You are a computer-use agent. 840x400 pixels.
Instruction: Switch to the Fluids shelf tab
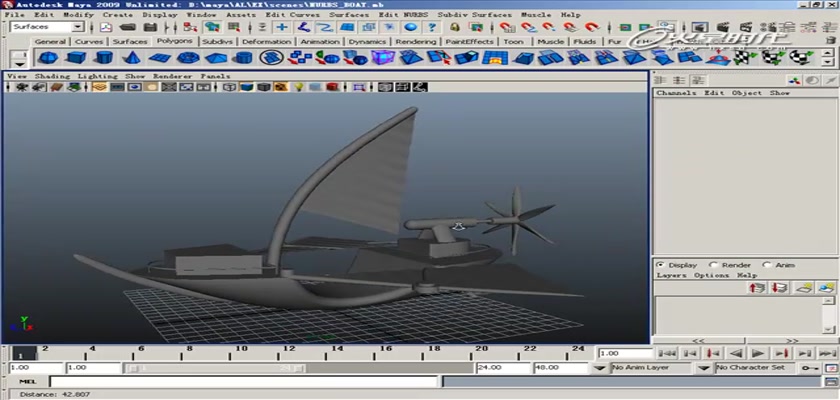pyautogui.click(x=584, y=41)
